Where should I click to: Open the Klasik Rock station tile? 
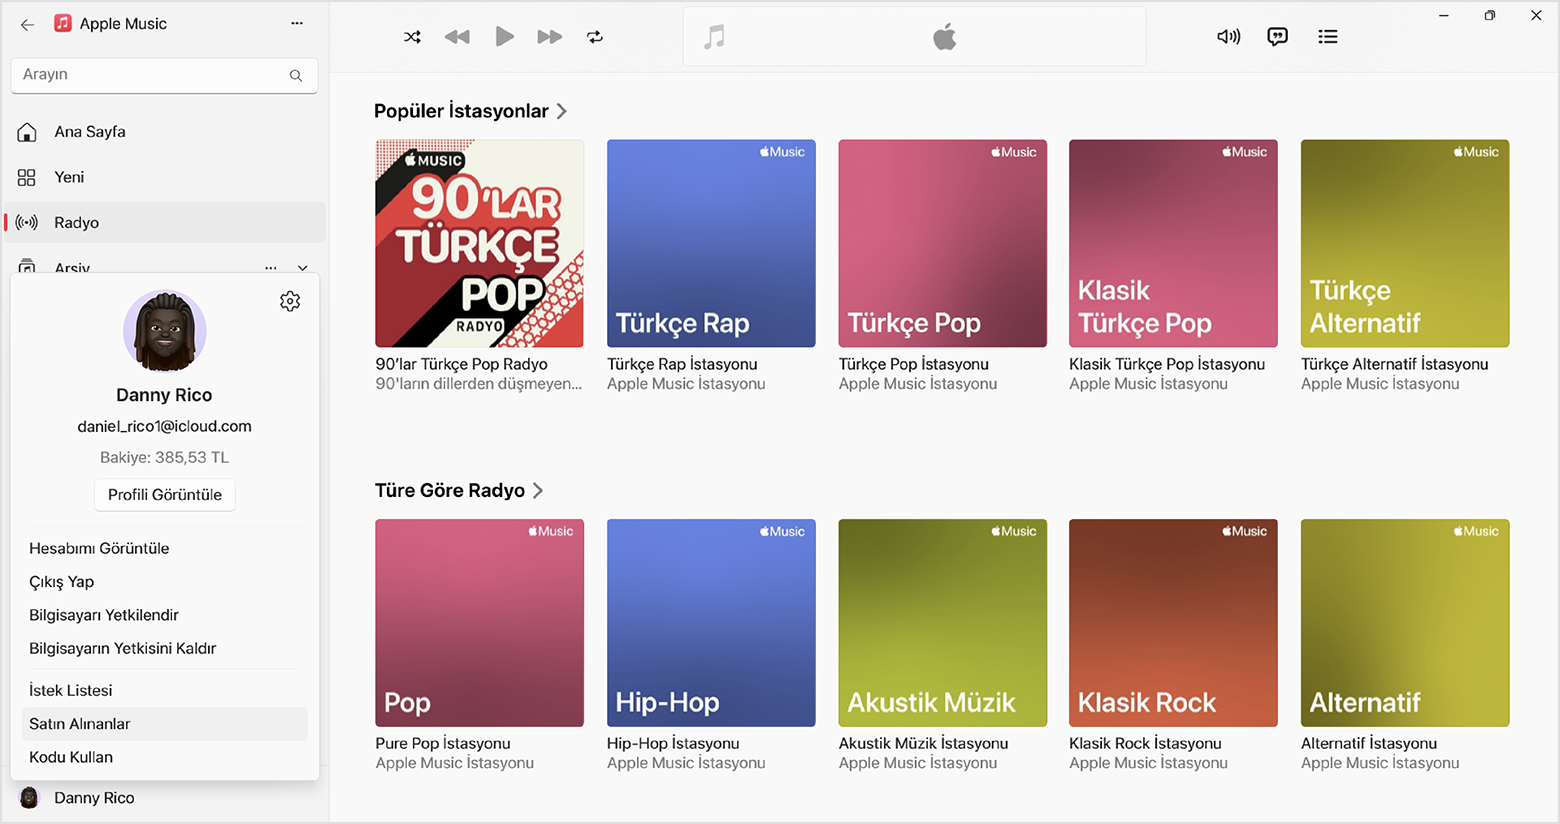(x=1173, y=623)
